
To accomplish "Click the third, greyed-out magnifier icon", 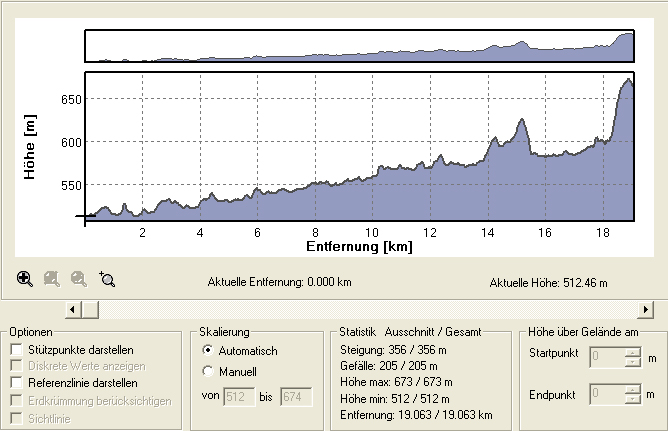I will [79, 280].
